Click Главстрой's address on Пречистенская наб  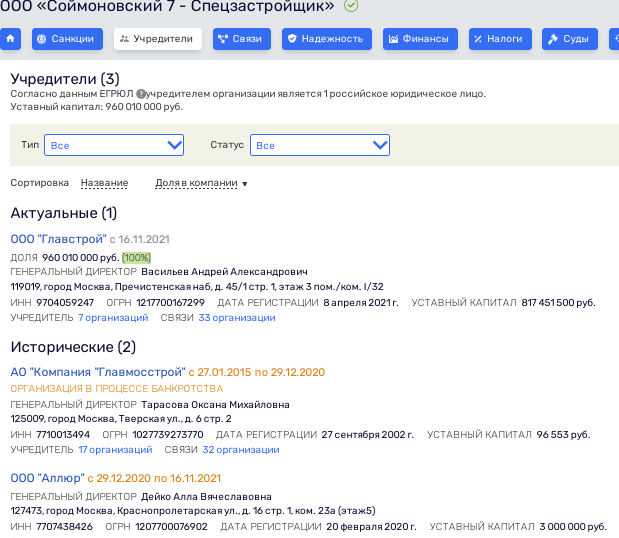[197, 287]
